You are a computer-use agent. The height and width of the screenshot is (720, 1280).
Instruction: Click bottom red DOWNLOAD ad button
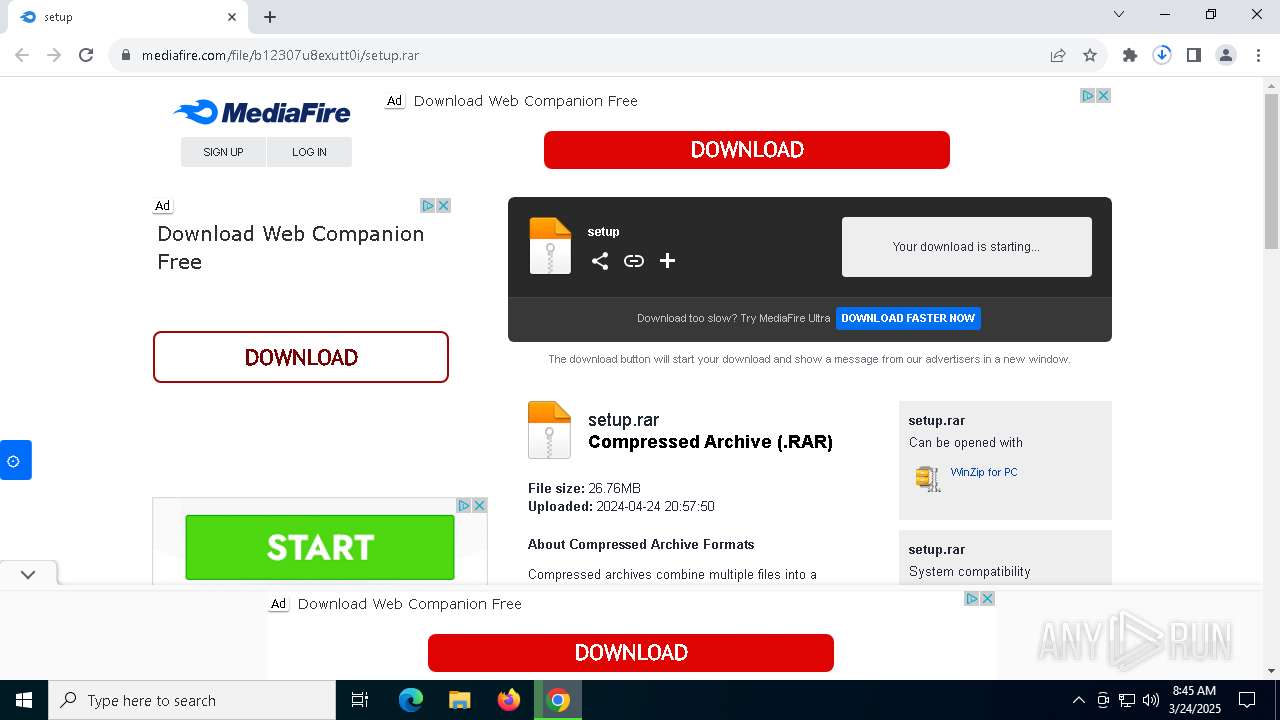click(x=631, y=653)
